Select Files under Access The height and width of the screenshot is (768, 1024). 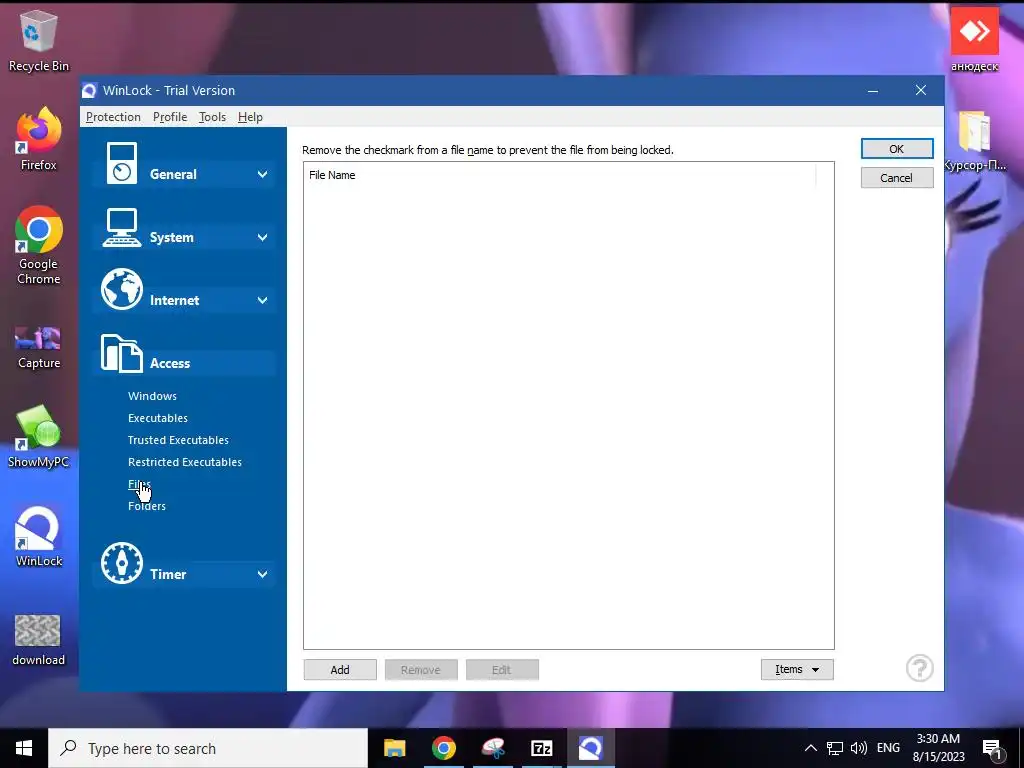[139, 484]
